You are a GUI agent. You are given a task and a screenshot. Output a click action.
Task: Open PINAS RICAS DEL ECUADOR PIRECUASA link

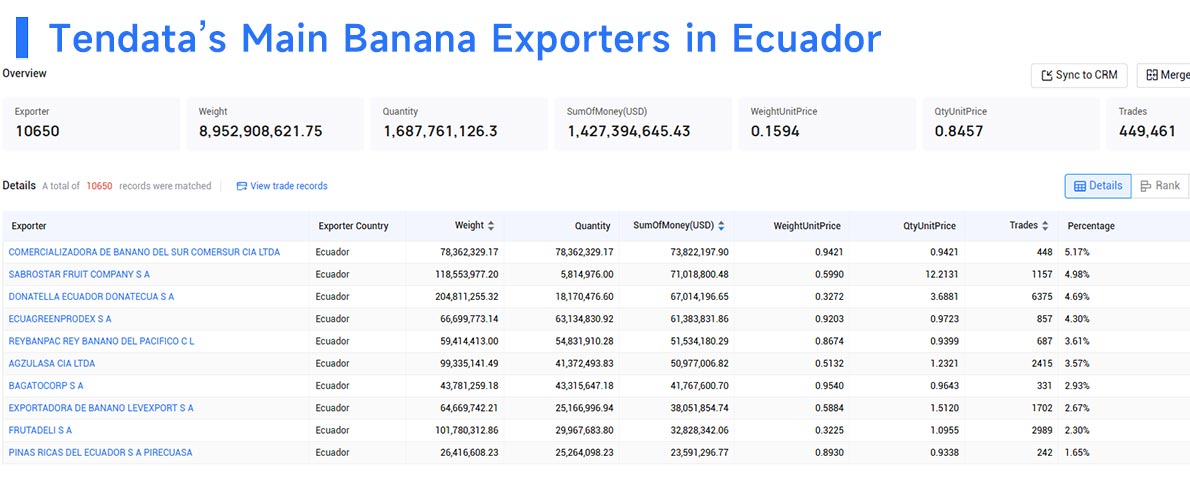coord(100,453)
